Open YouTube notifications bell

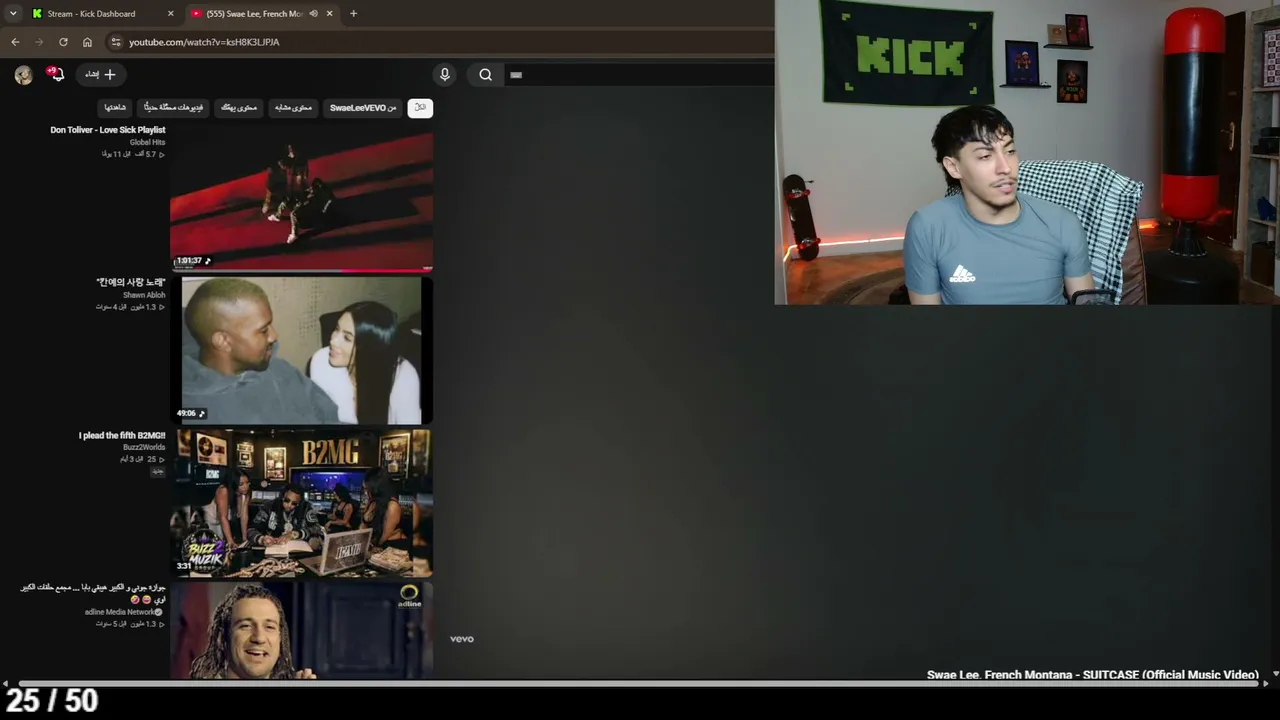point(56,74)
